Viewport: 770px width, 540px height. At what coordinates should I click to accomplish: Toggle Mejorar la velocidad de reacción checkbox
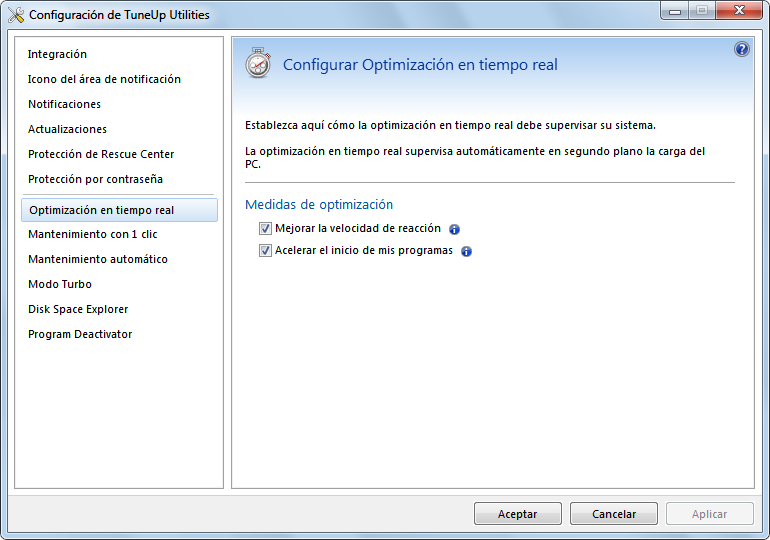tap(265, 228)
